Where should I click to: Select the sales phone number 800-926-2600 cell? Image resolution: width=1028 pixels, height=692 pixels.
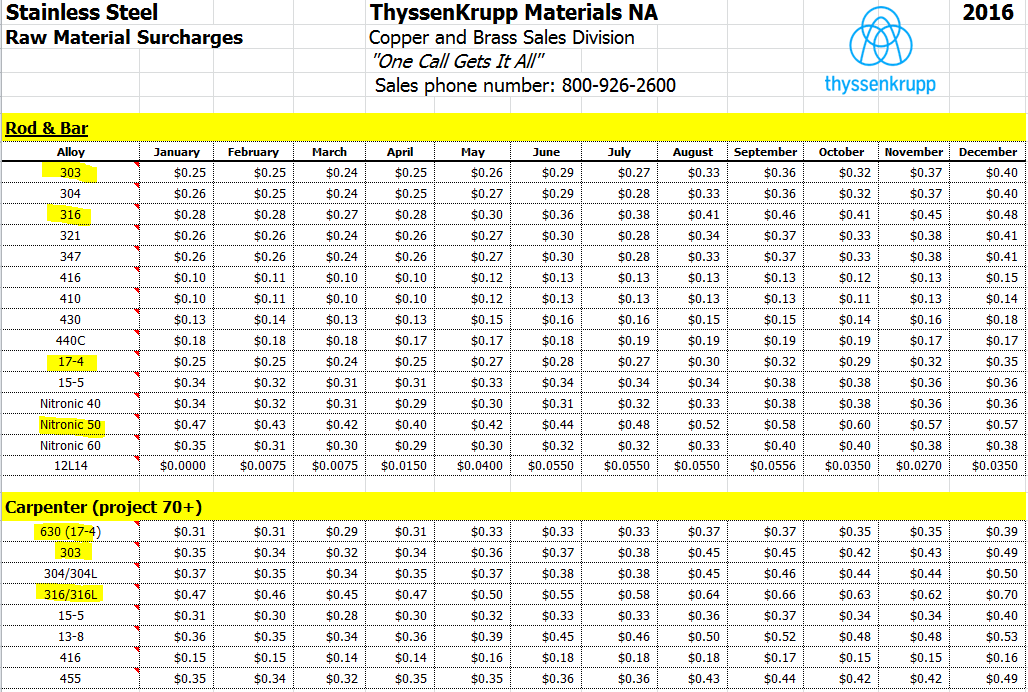click(525, 85)
